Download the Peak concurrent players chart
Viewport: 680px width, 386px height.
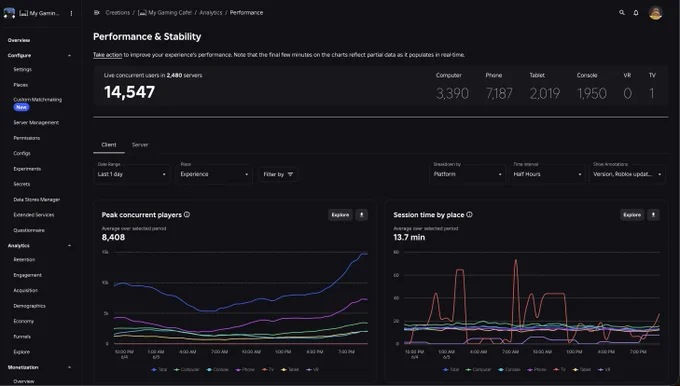pos(362,215)
